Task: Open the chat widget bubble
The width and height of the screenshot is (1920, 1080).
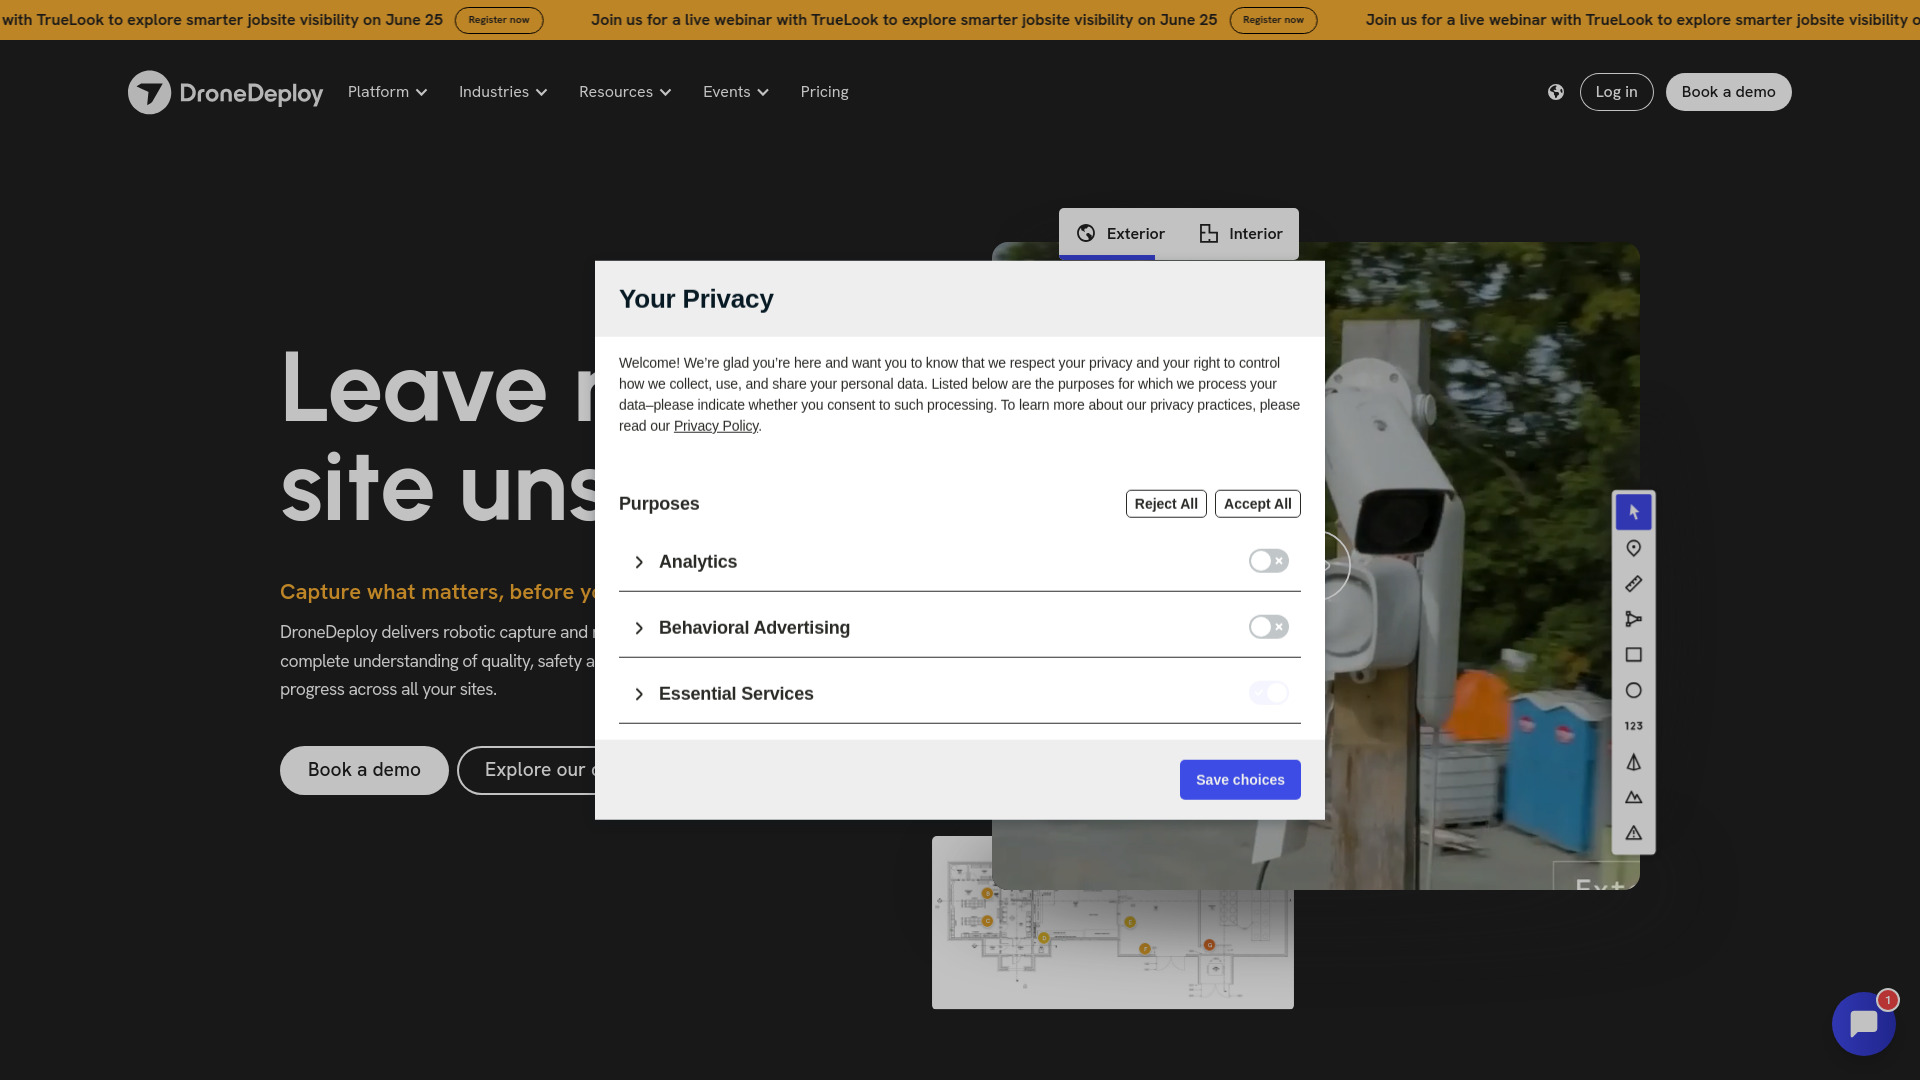Action: click(1863, 1023)
